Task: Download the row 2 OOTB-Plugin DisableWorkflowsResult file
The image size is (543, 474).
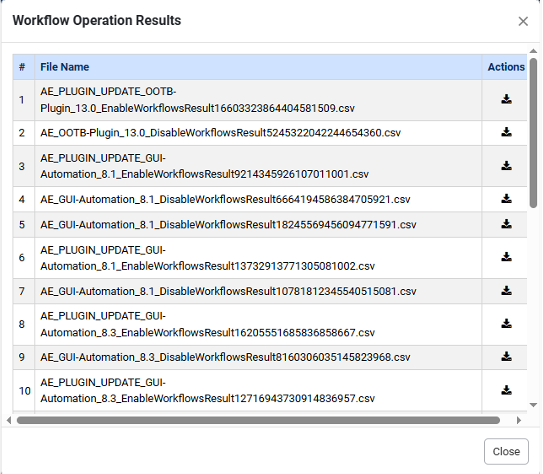Action: 506,132
